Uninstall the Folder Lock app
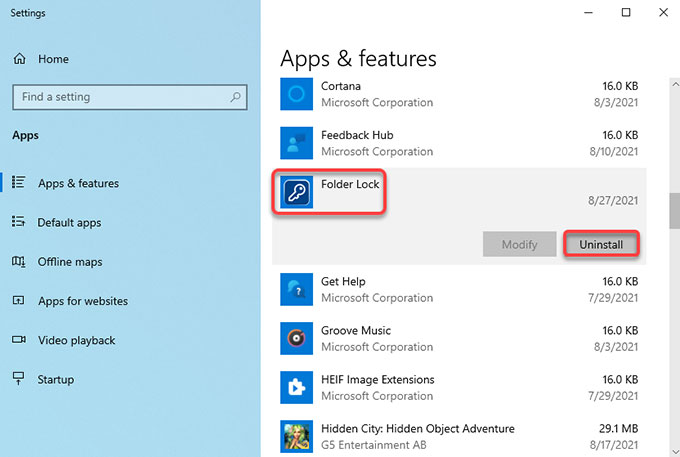The width and height of the screenshot is (680, 457). coord(601,244)
